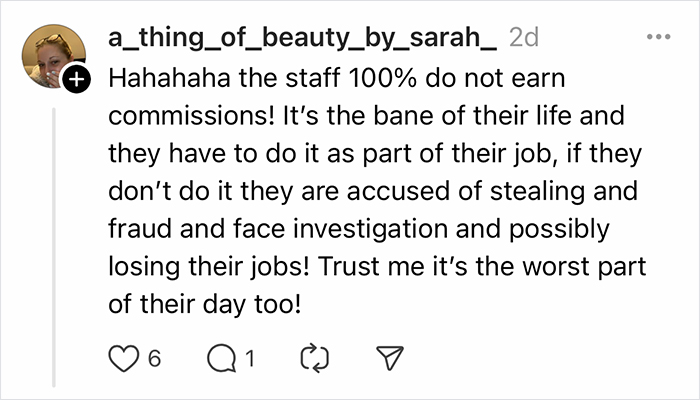This screenshot has height=400, width=700.
Task: Visit the a_thing_of_beauty_by_sarah_ username link
Action: coord(300,38)
